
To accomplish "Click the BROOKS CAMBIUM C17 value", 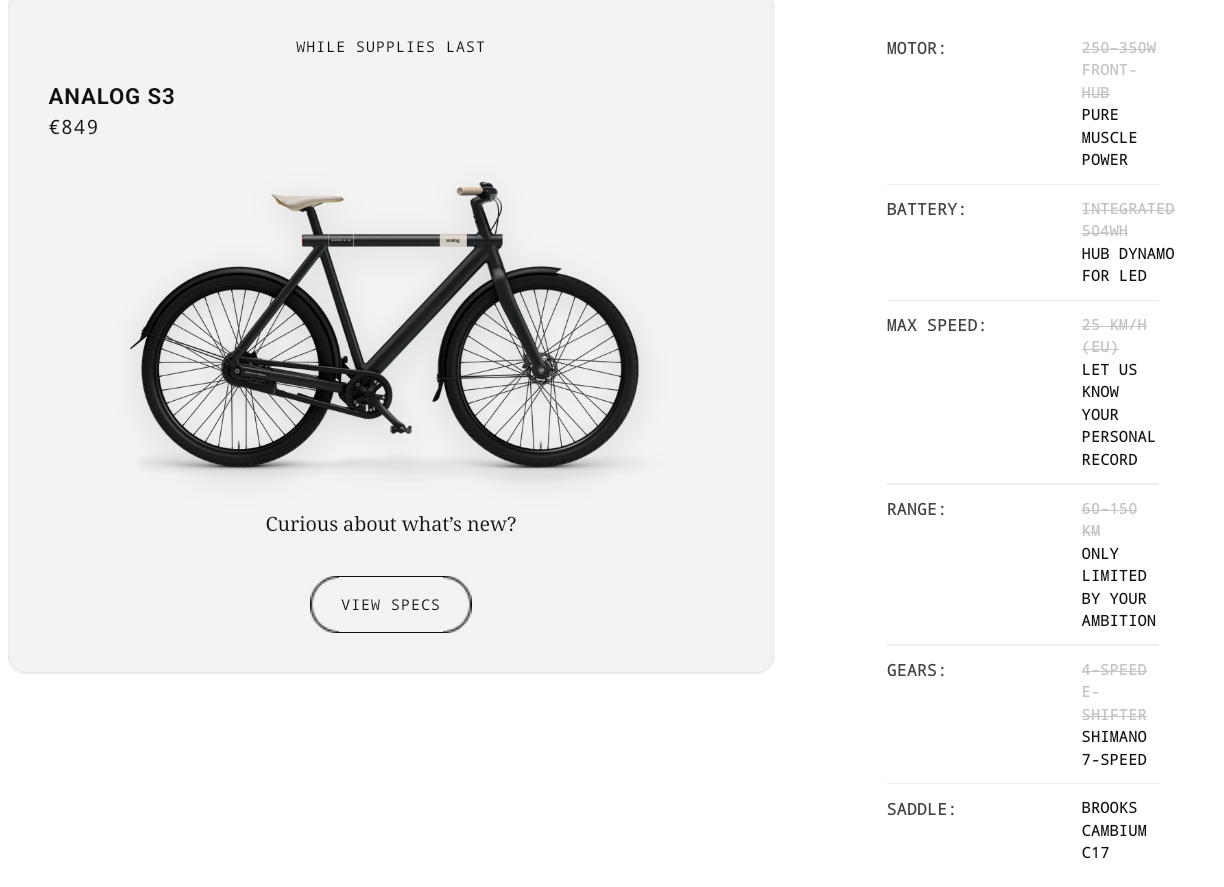I will 1113,830.
